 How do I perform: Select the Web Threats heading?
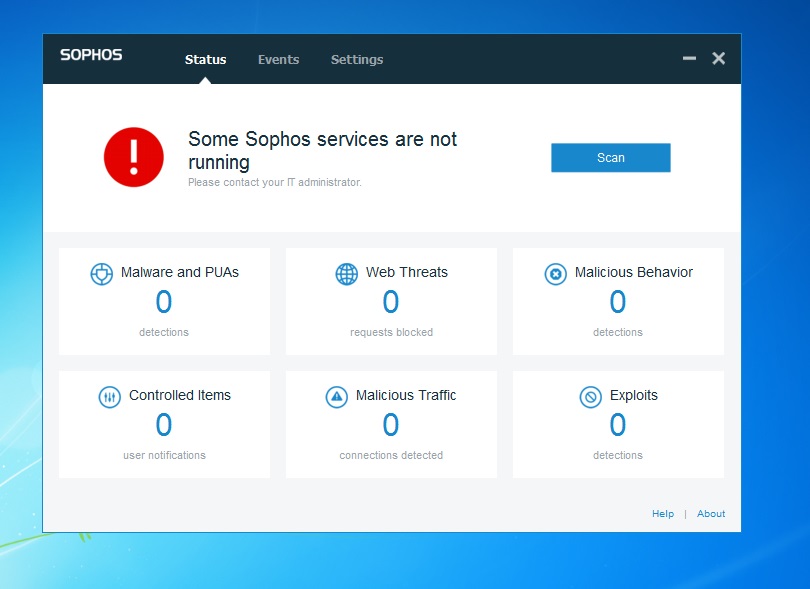[407, 272]
